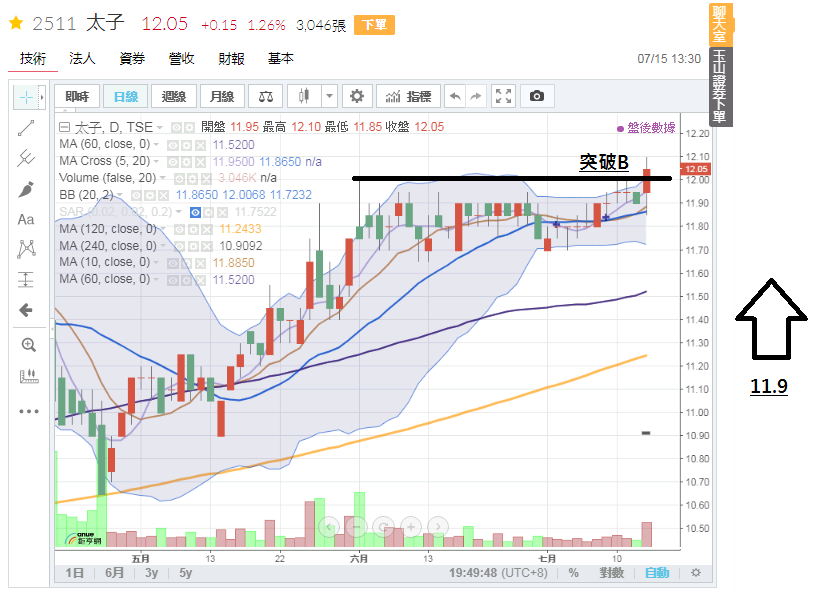Screen dimensions: 830x600
Task: Click the ruler measure tool icon
Action: (29, 377)
